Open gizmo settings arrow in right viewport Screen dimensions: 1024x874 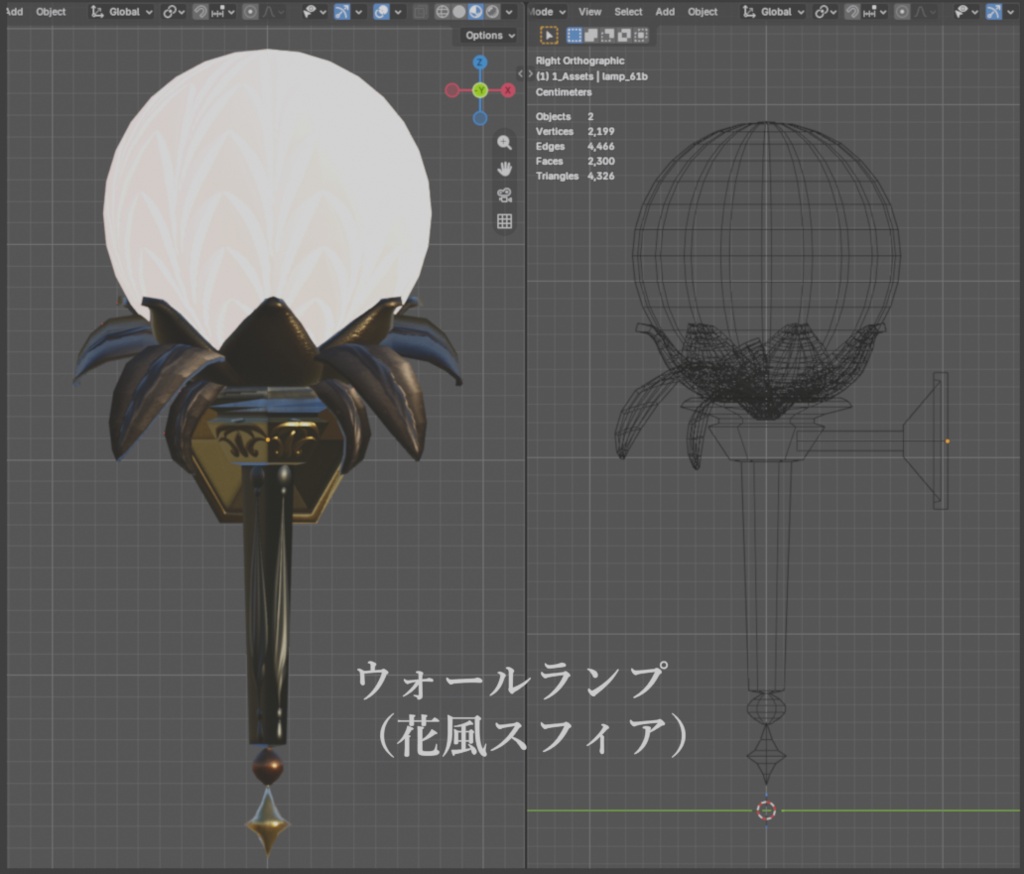pyautogui.click(x=1010, y=12)
